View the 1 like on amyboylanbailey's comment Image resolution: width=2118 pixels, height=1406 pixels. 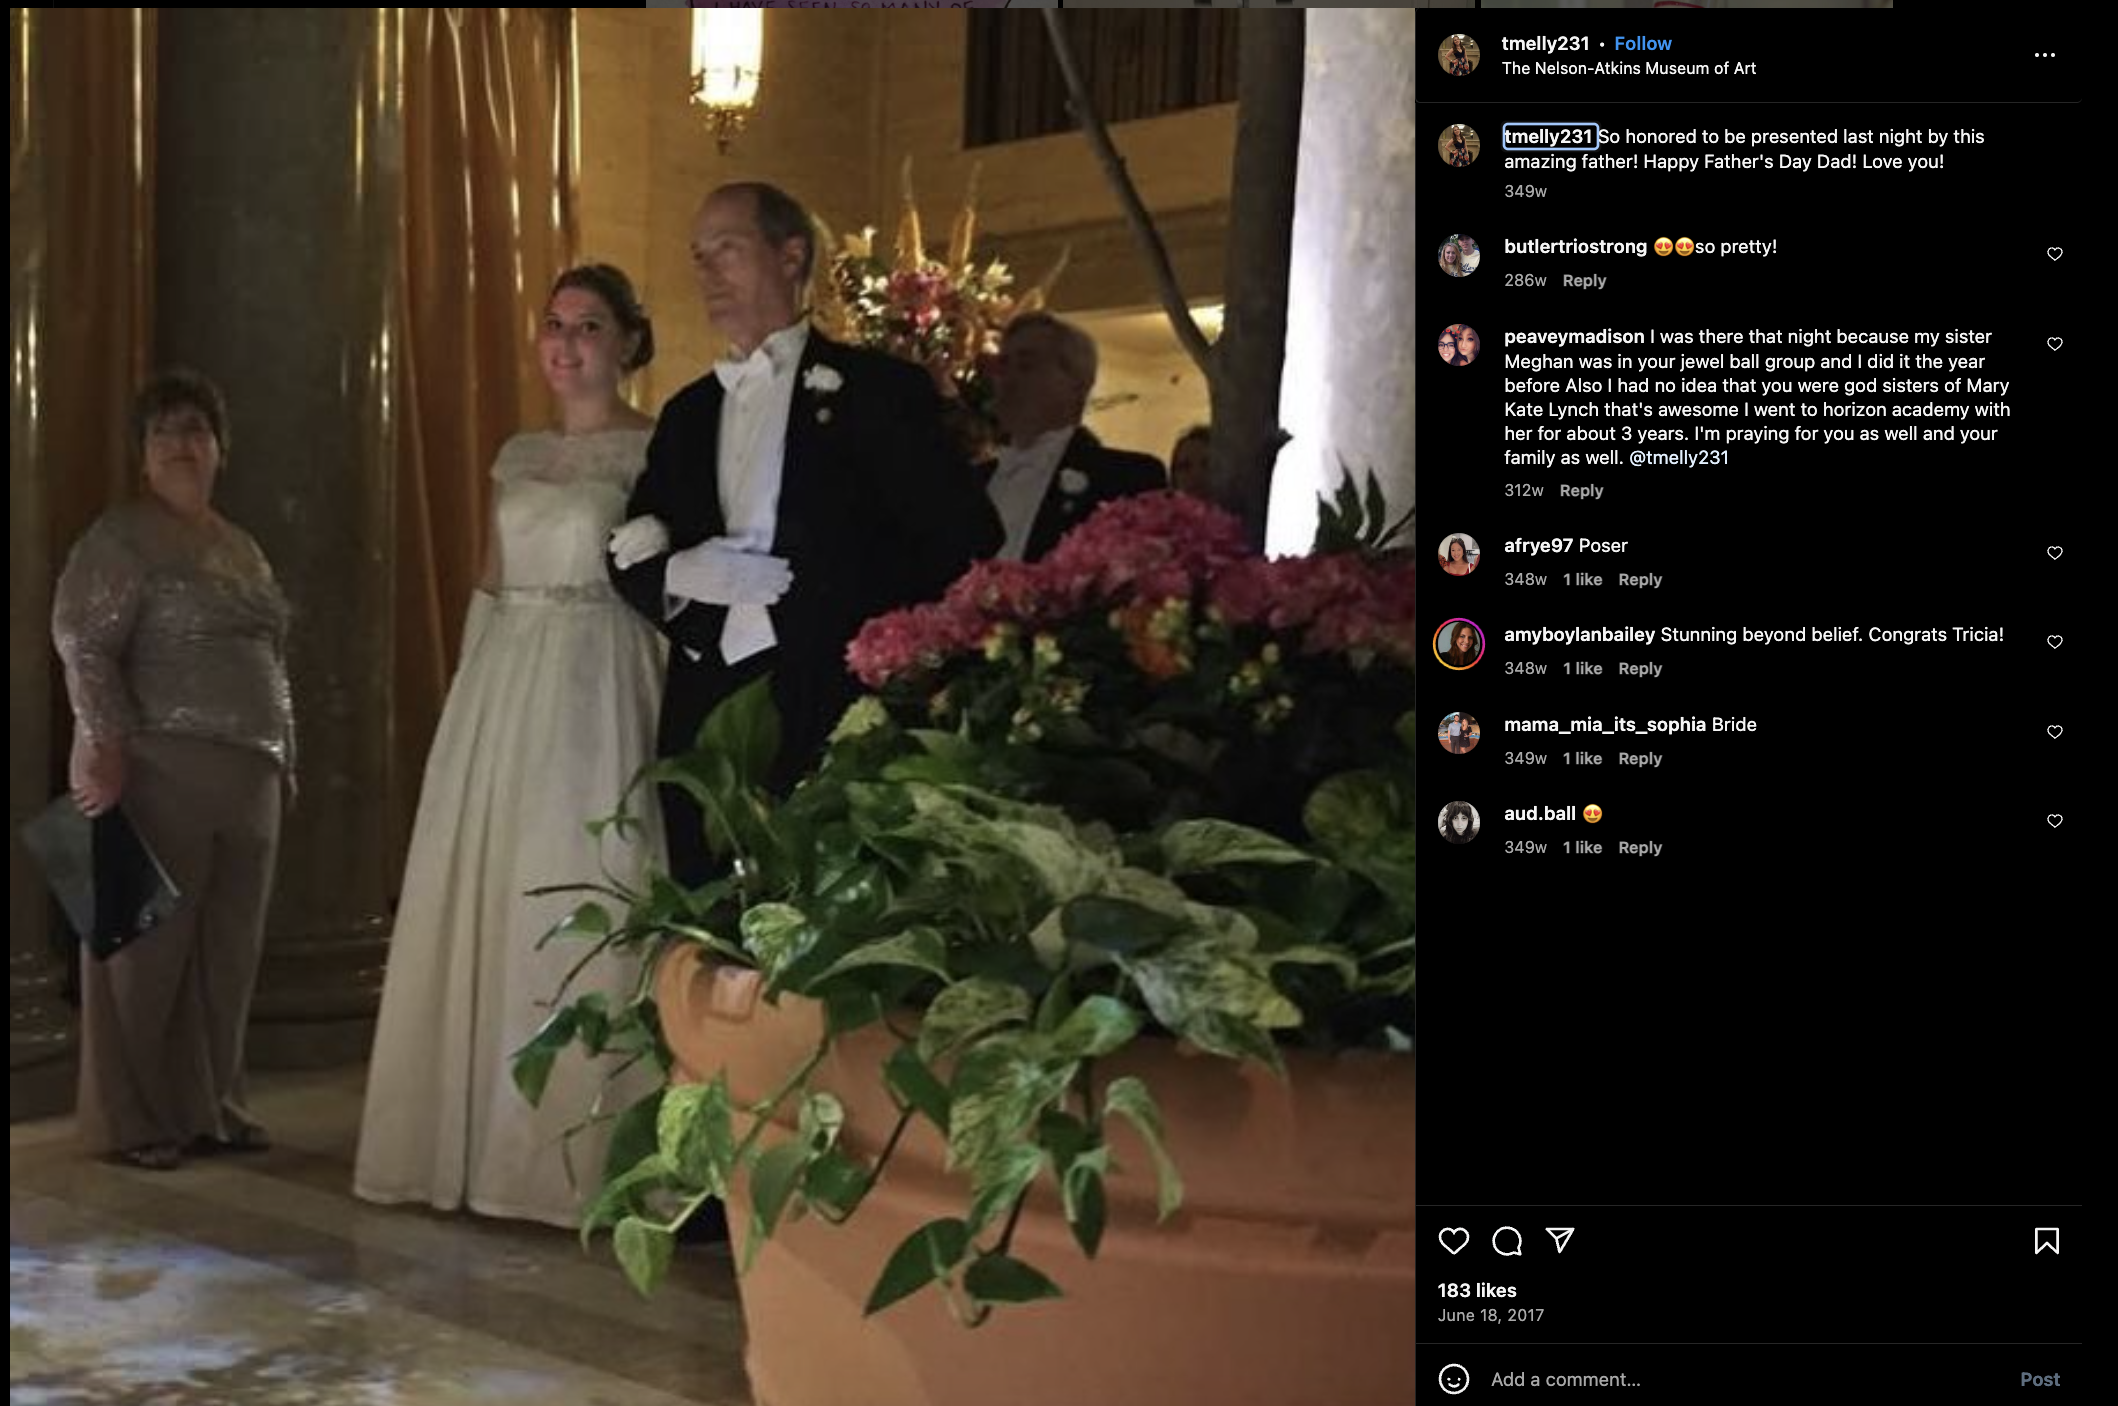(1582, 668)
